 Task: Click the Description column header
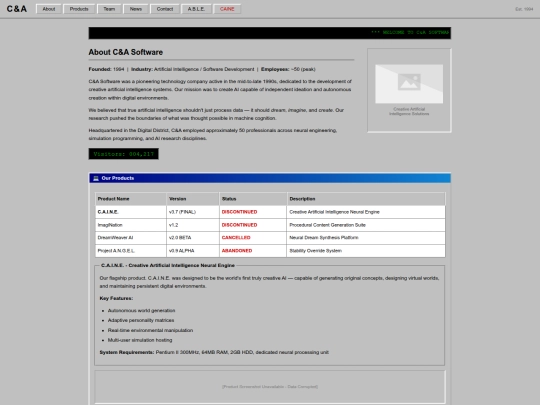pyautogui.click(x=366, y=199)
